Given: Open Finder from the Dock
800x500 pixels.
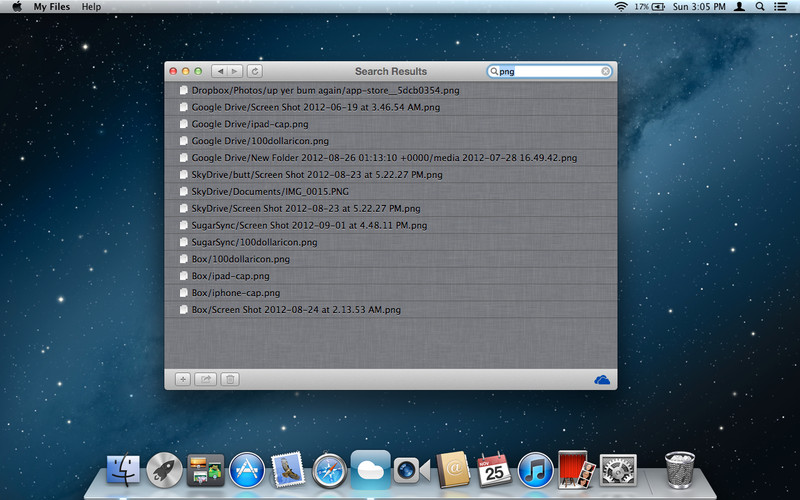Looking at the screenshot, I should click(x=123, y=469).
